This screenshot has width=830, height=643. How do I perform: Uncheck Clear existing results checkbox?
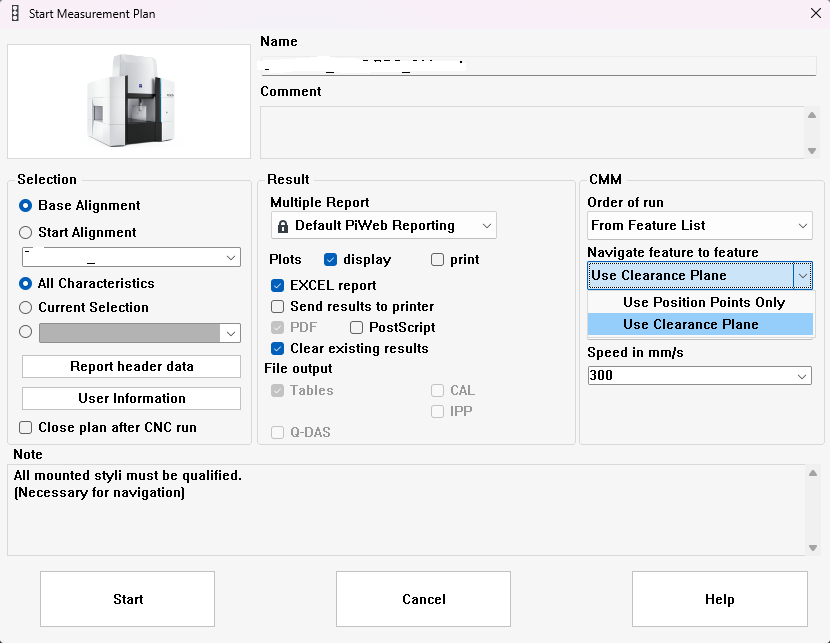tap(278, 348)
